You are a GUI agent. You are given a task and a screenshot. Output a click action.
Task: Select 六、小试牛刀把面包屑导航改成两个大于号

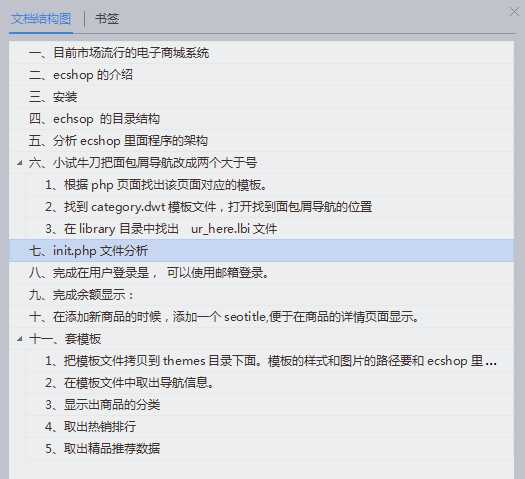coord(143,163)
